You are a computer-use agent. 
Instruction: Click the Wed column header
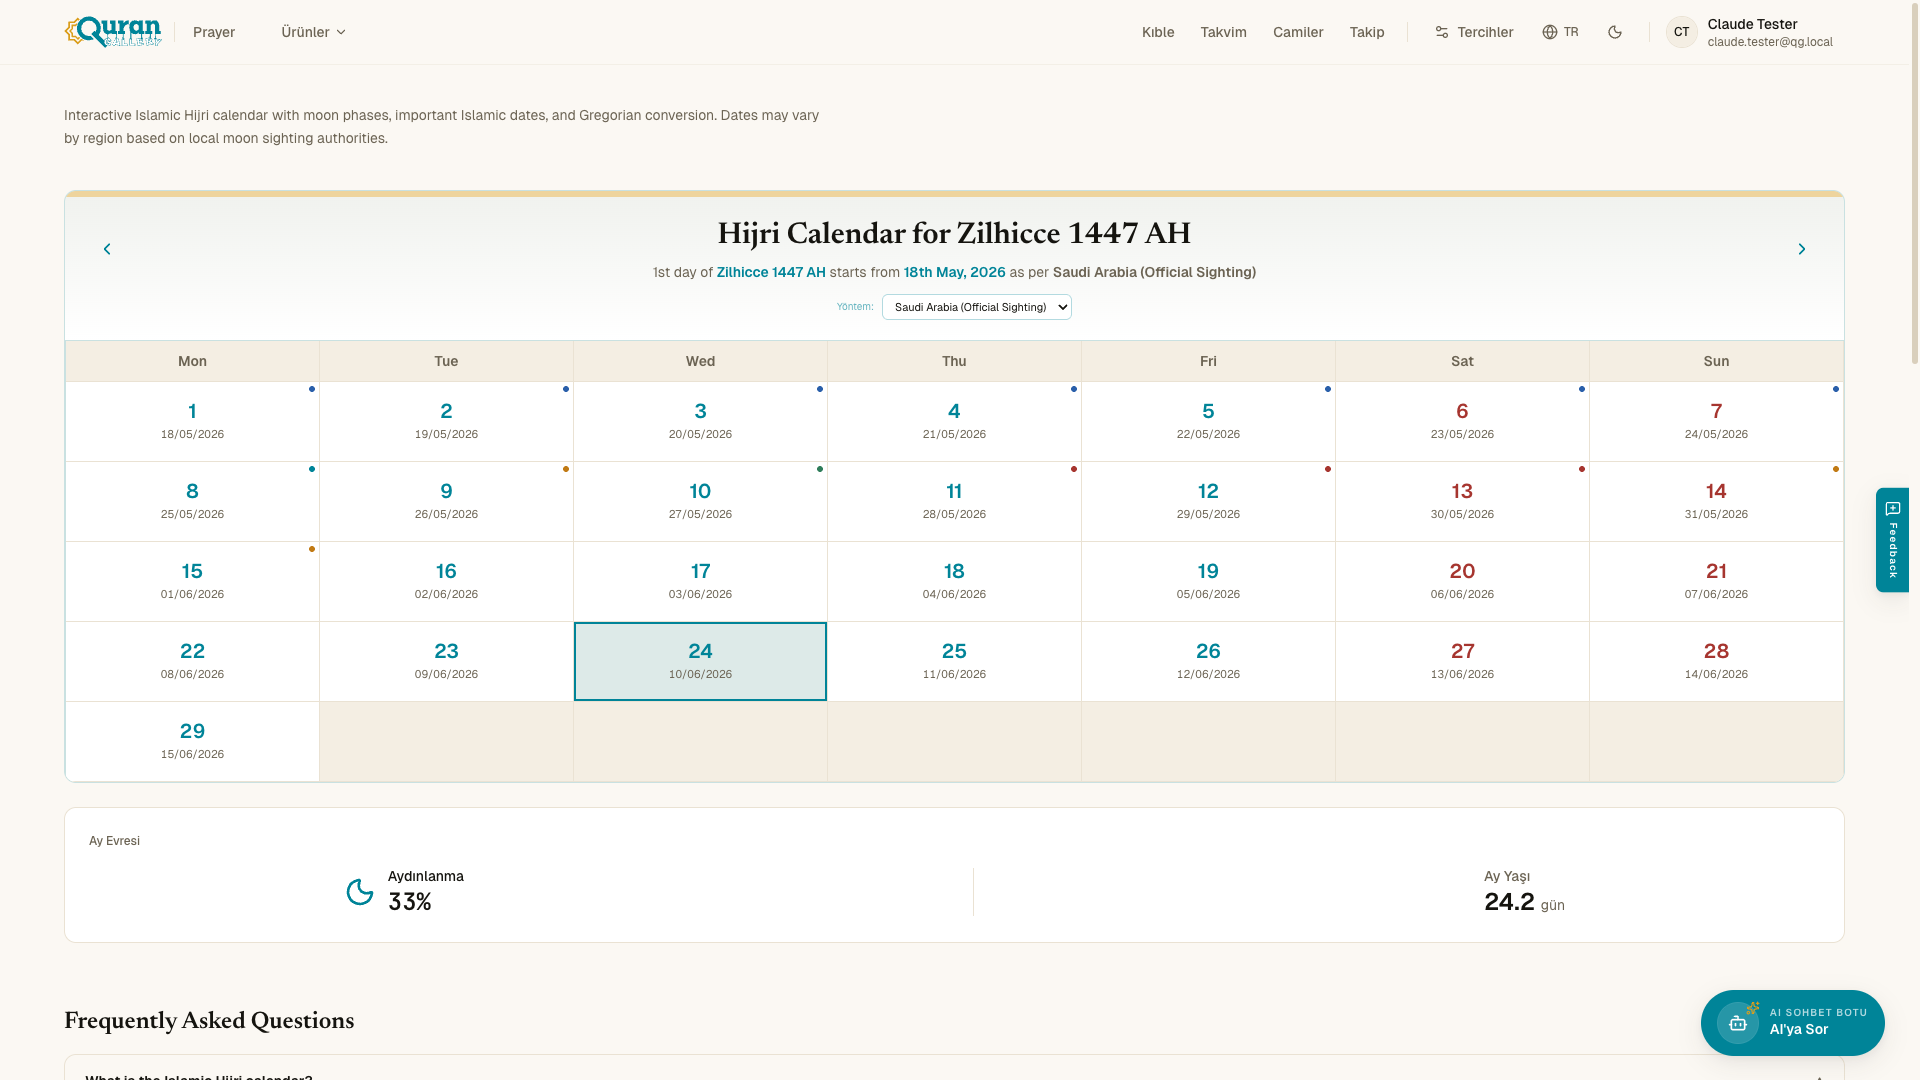point(700,361)
